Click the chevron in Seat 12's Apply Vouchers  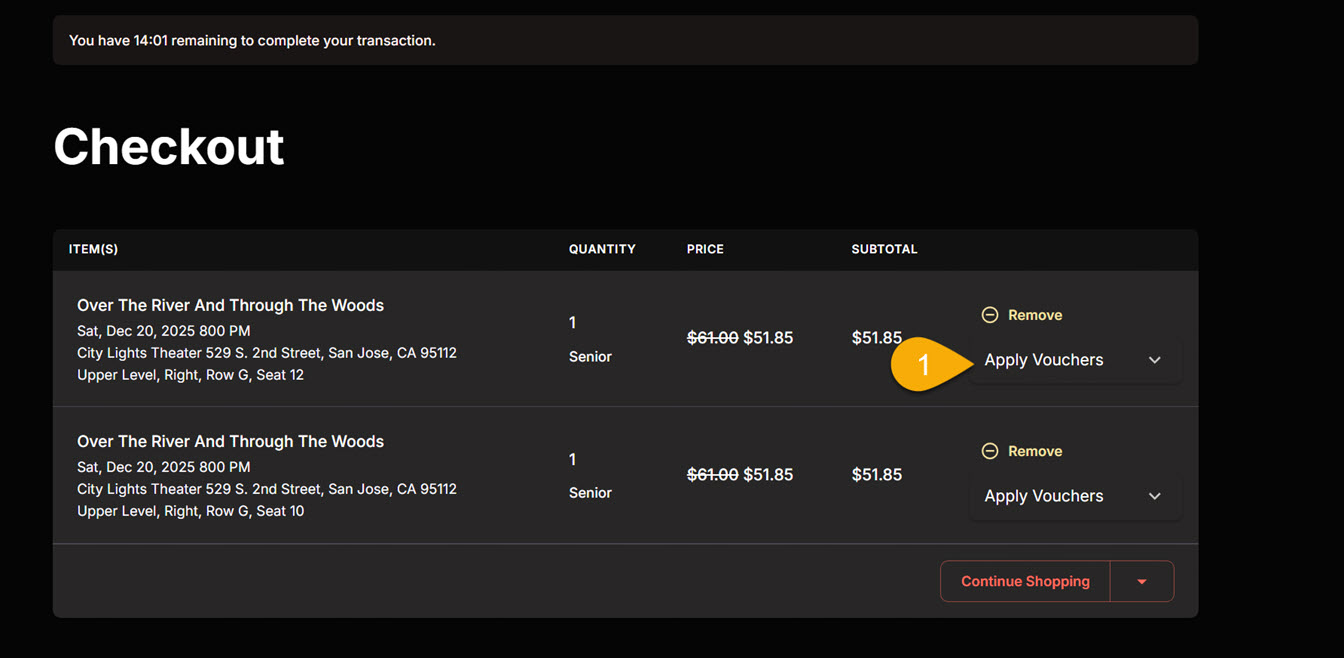coord(1155,360)
